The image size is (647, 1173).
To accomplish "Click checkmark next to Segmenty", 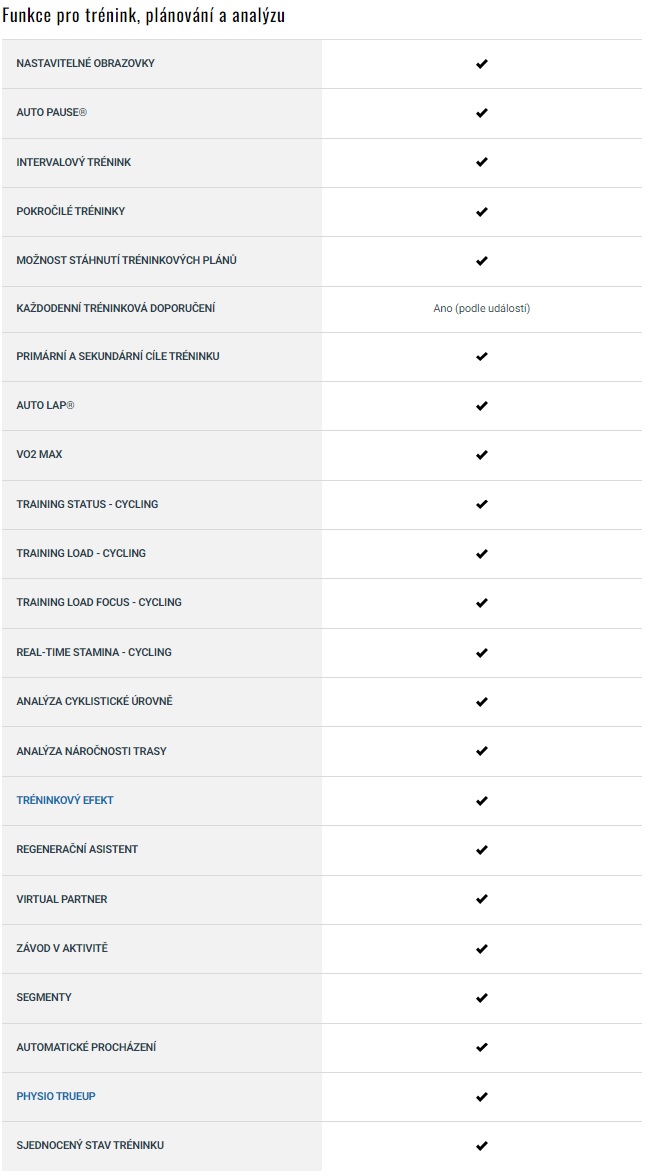I will click(x=481, y=998).
